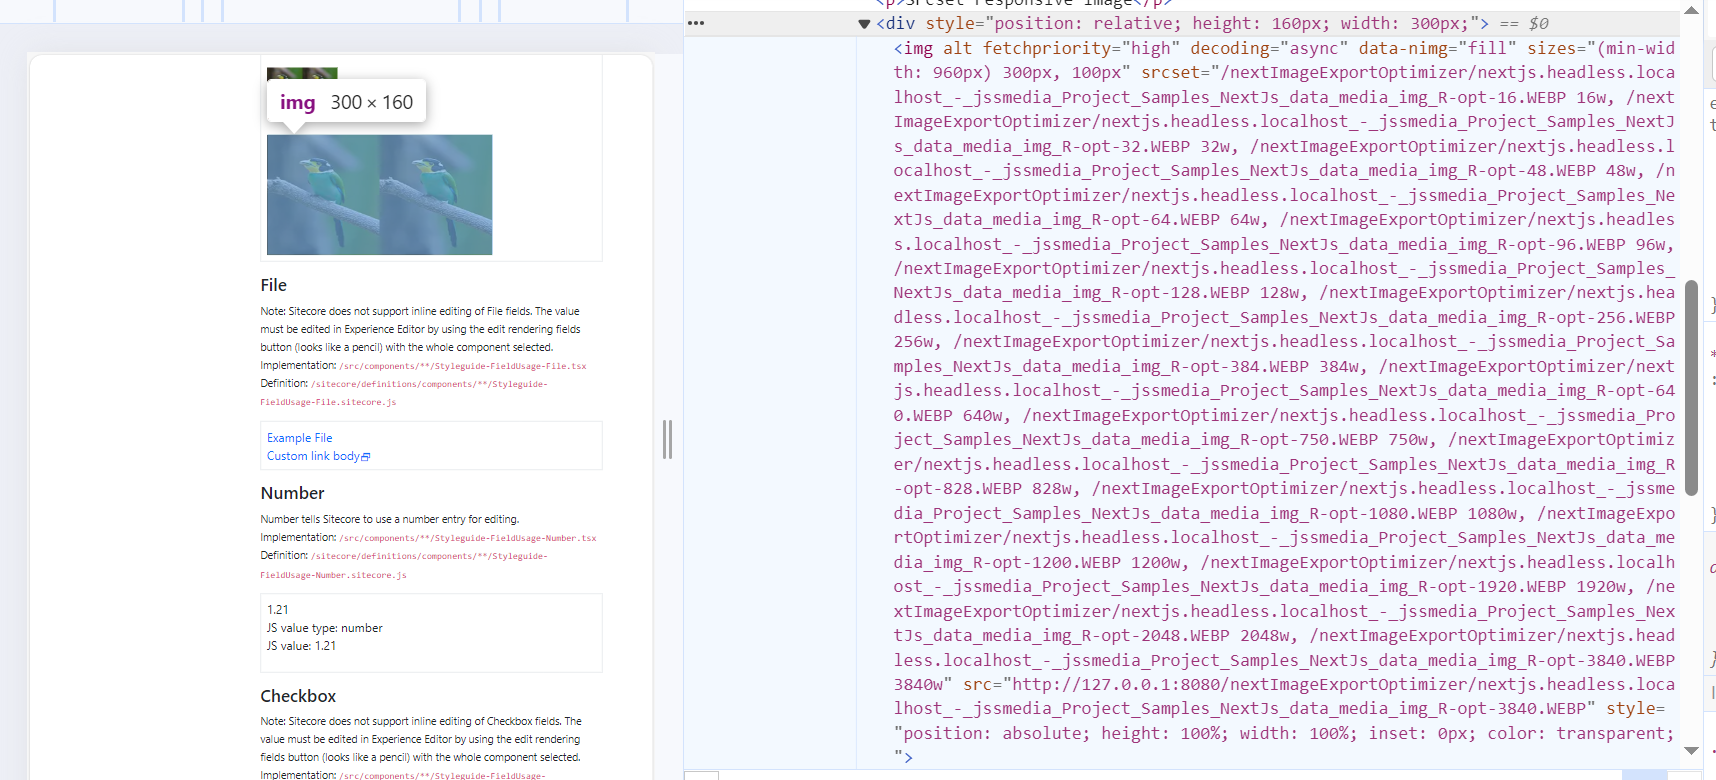Click the fetchpriority="high" attribute in the img tag
This screenshot has height=780, width=1716.
1081,48
